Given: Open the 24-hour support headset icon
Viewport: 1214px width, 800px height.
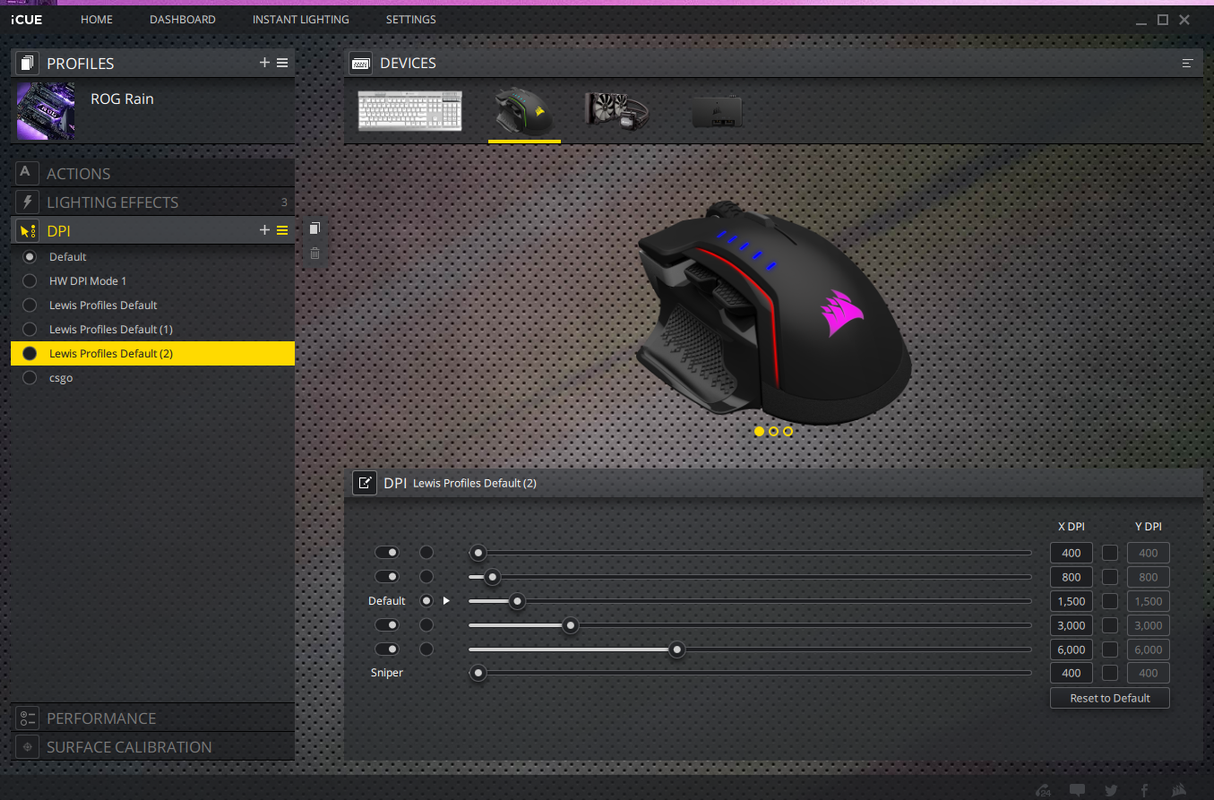Looking at the screenshot, I should (x=1043, y=789).
